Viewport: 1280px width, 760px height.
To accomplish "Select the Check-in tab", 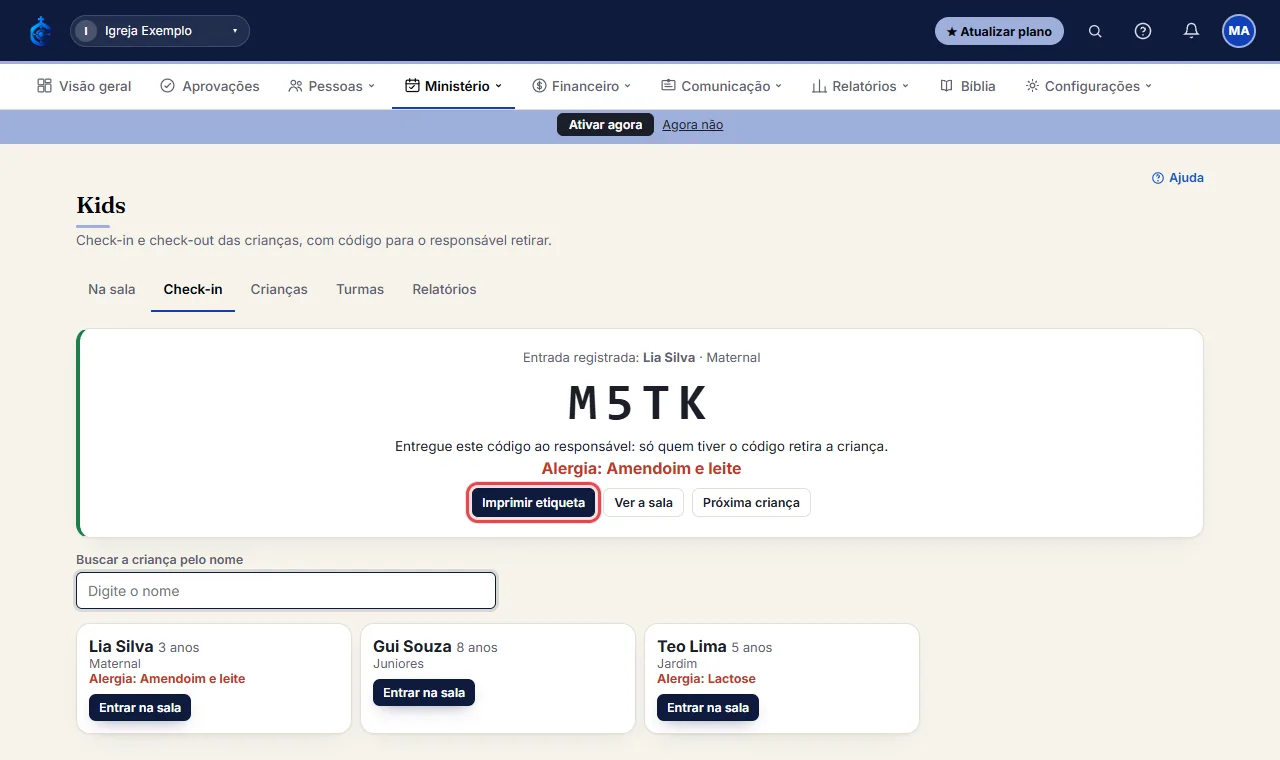I will [x=193, y=289].
